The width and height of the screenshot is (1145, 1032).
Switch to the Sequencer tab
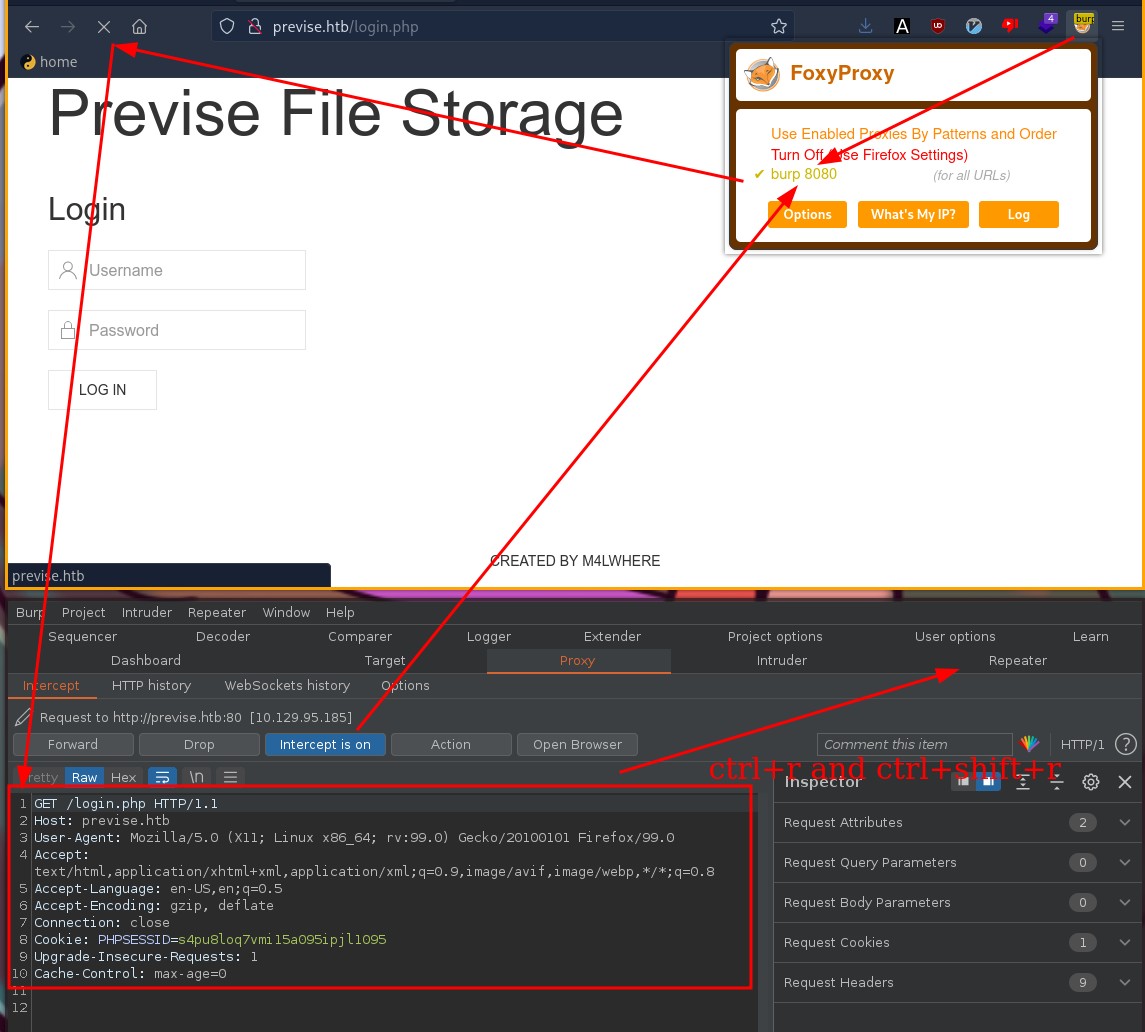tap(83, 636)
